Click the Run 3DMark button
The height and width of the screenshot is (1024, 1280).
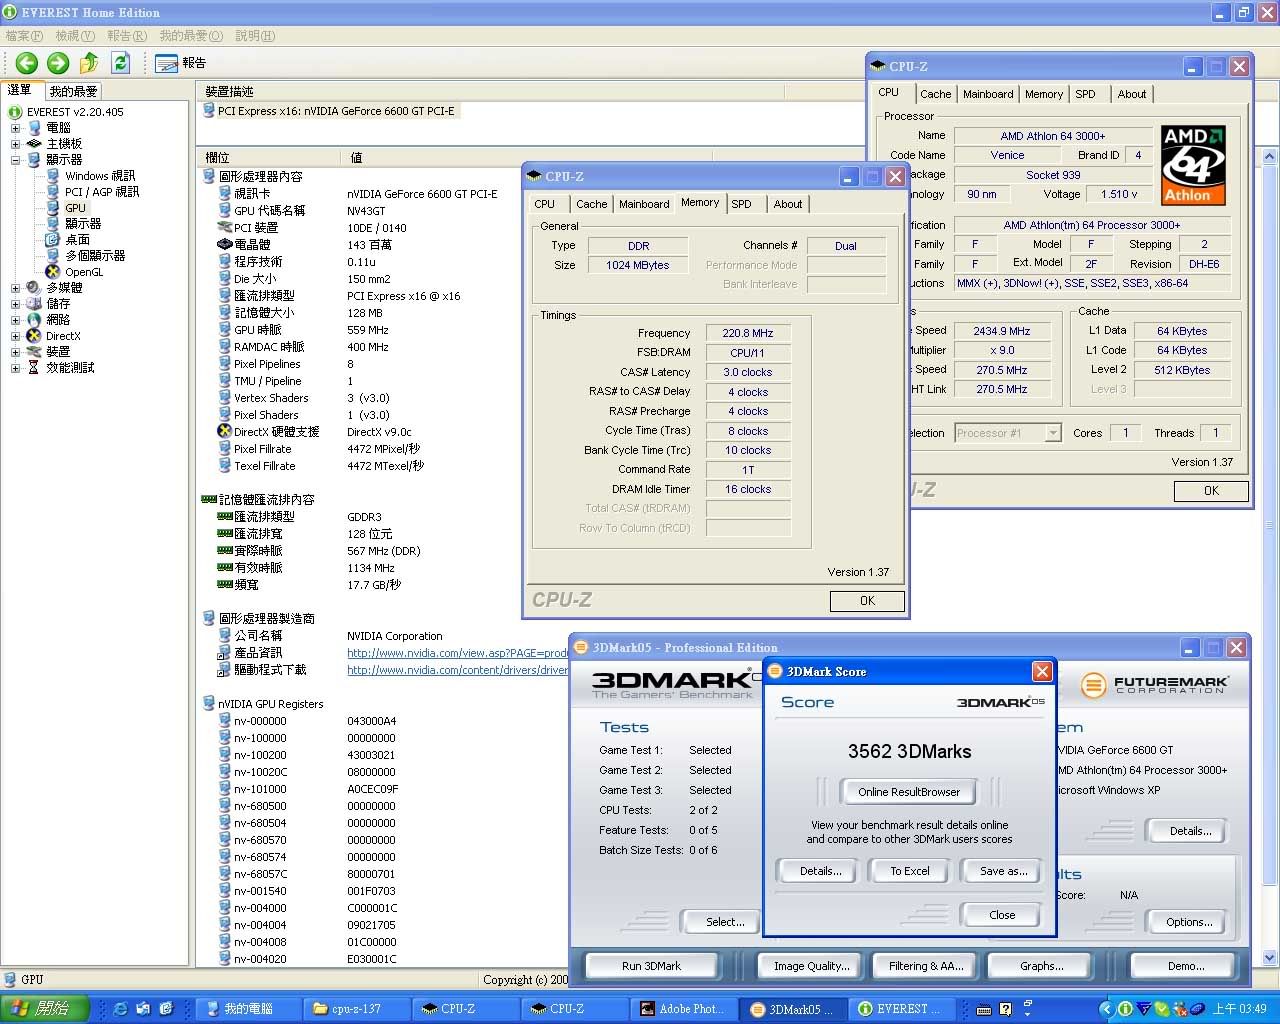pos(651,966)
